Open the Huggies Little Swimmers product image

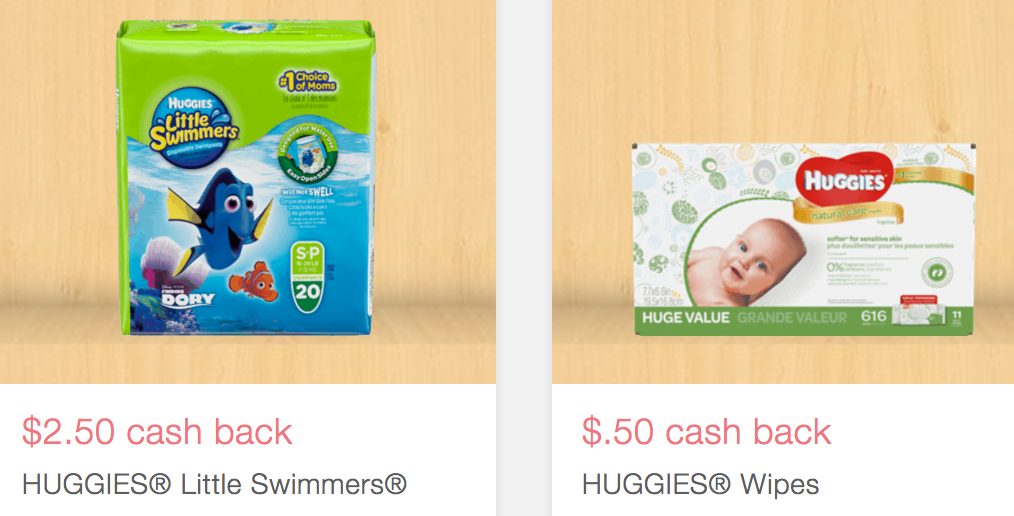point(246,177)
